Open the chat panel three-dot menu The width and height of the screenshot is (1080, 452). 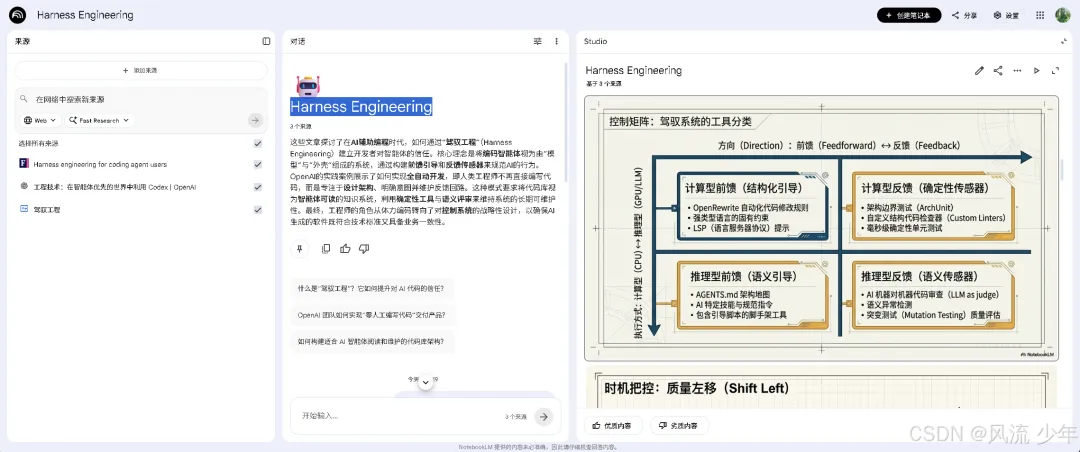coord(557,41)
